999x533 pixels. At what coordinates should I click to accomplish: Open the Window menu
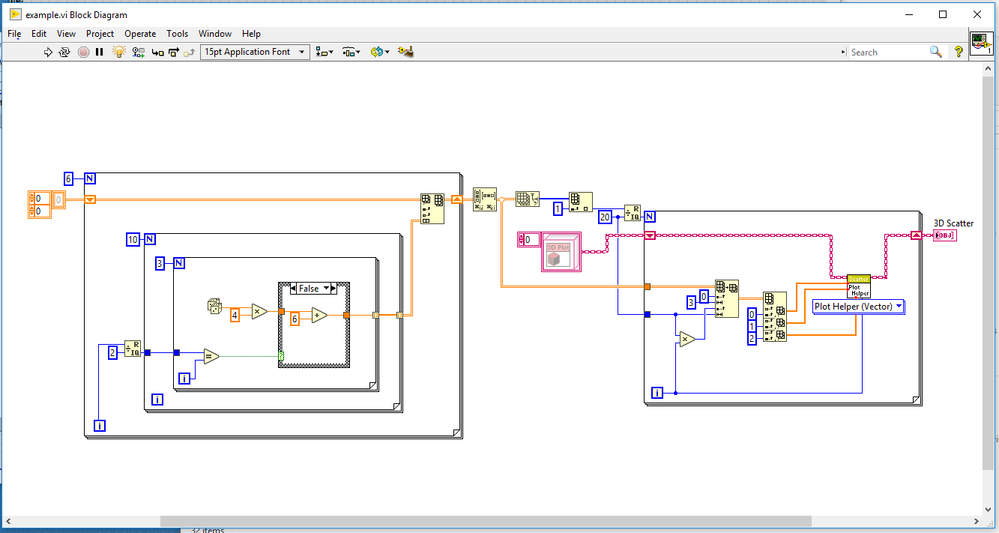click(x=215, y=34)
